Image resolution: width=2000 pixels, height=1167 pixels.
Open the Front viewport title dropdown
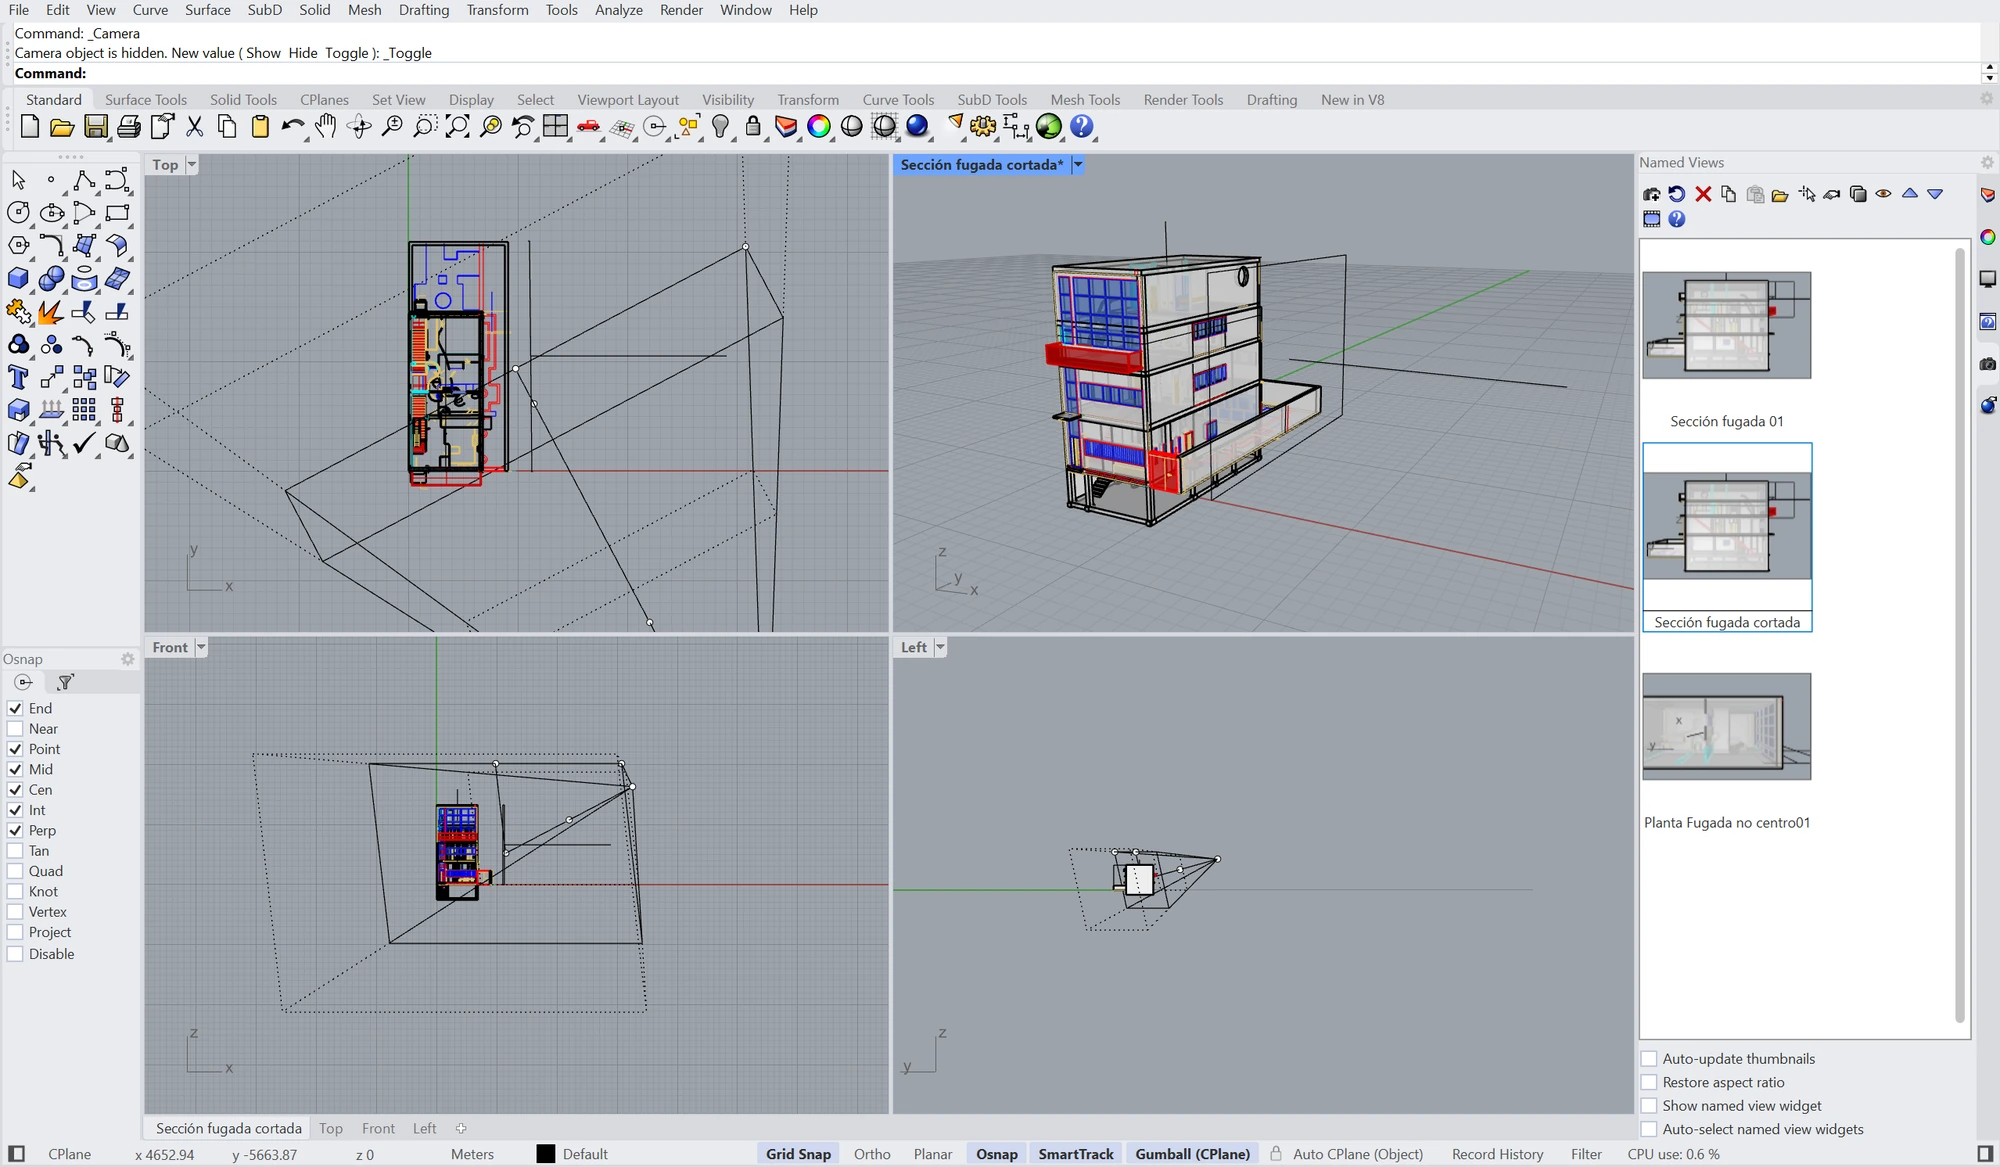coord(201,647)
